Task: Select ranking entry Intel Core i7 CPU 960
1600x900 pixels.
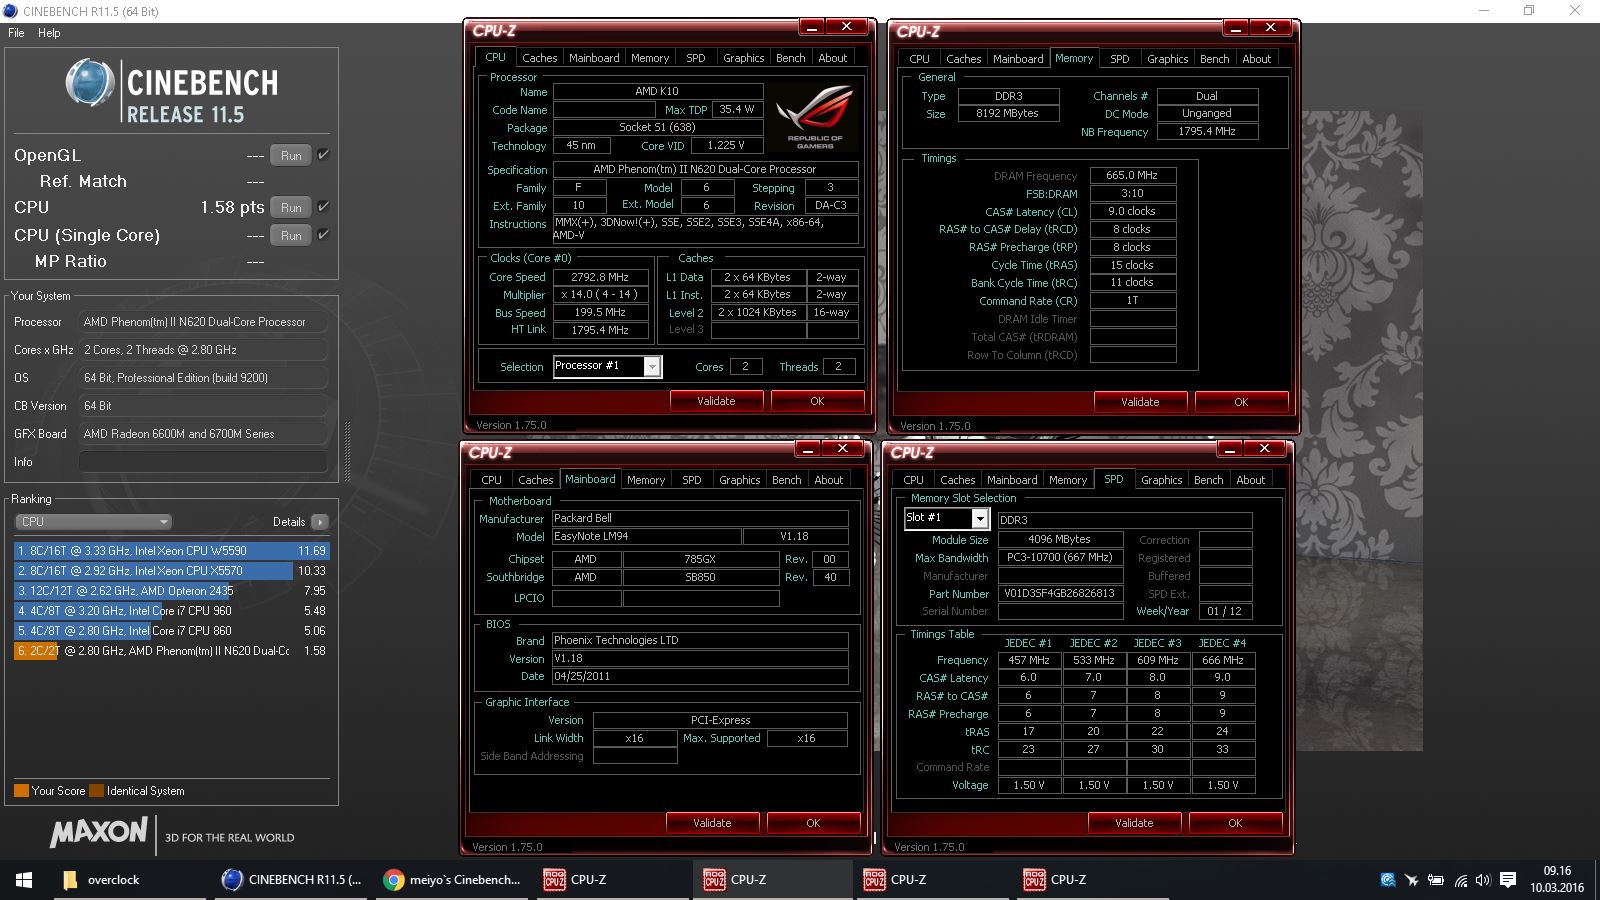Action: click(170, 611)
